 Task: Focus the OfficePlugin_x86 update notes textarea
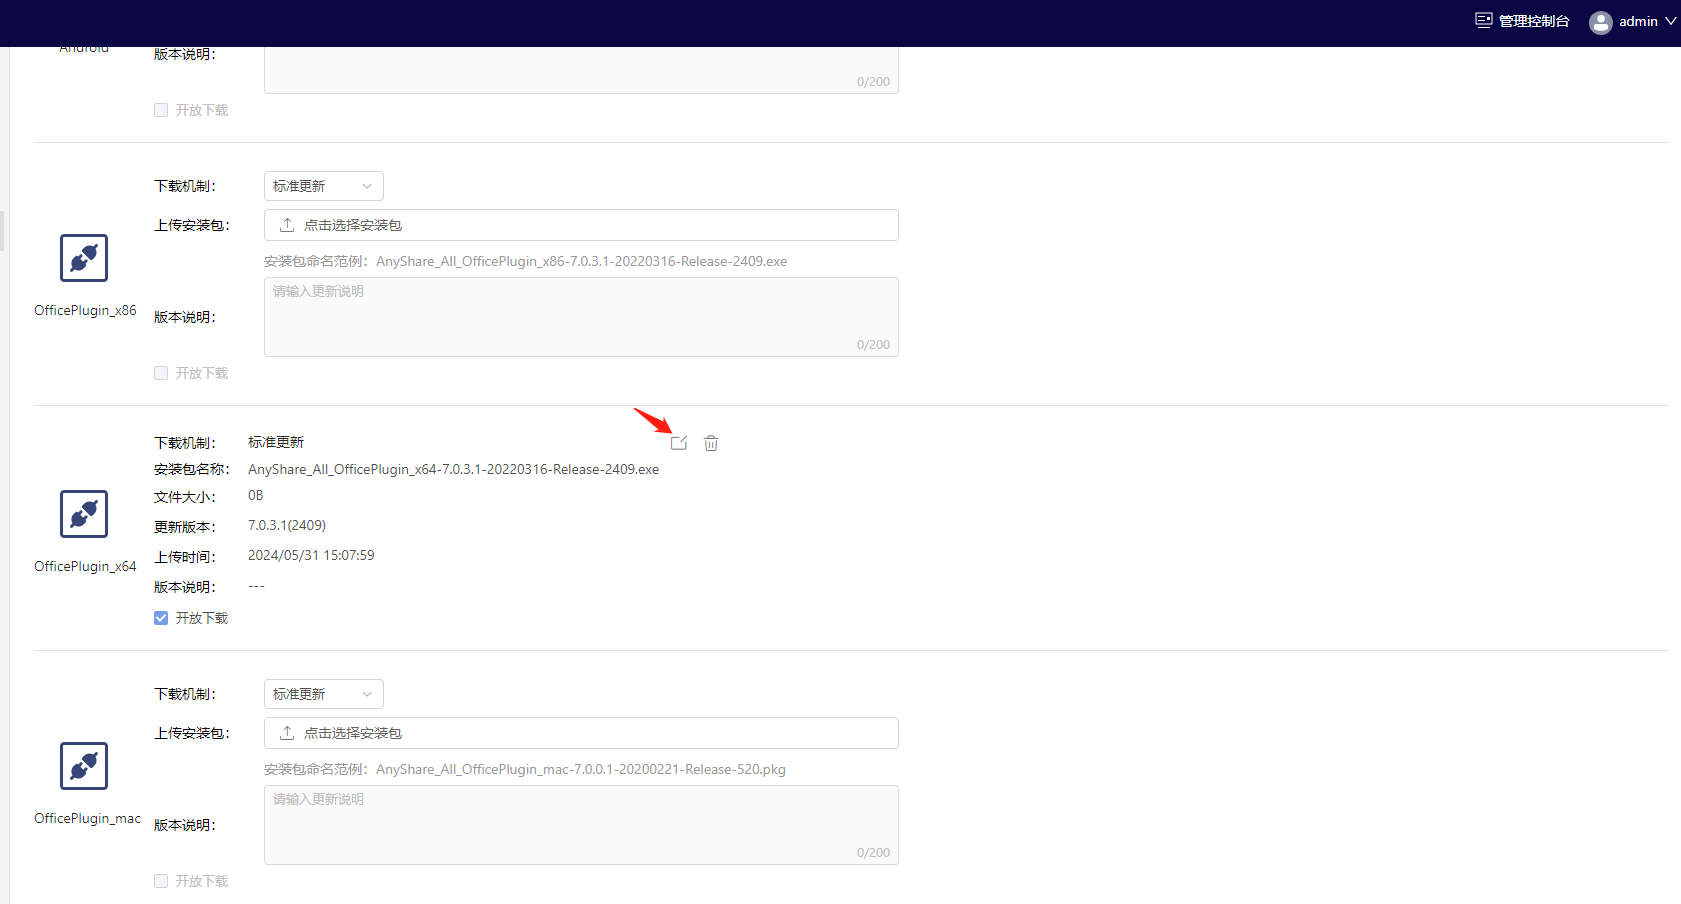[581, 317]
